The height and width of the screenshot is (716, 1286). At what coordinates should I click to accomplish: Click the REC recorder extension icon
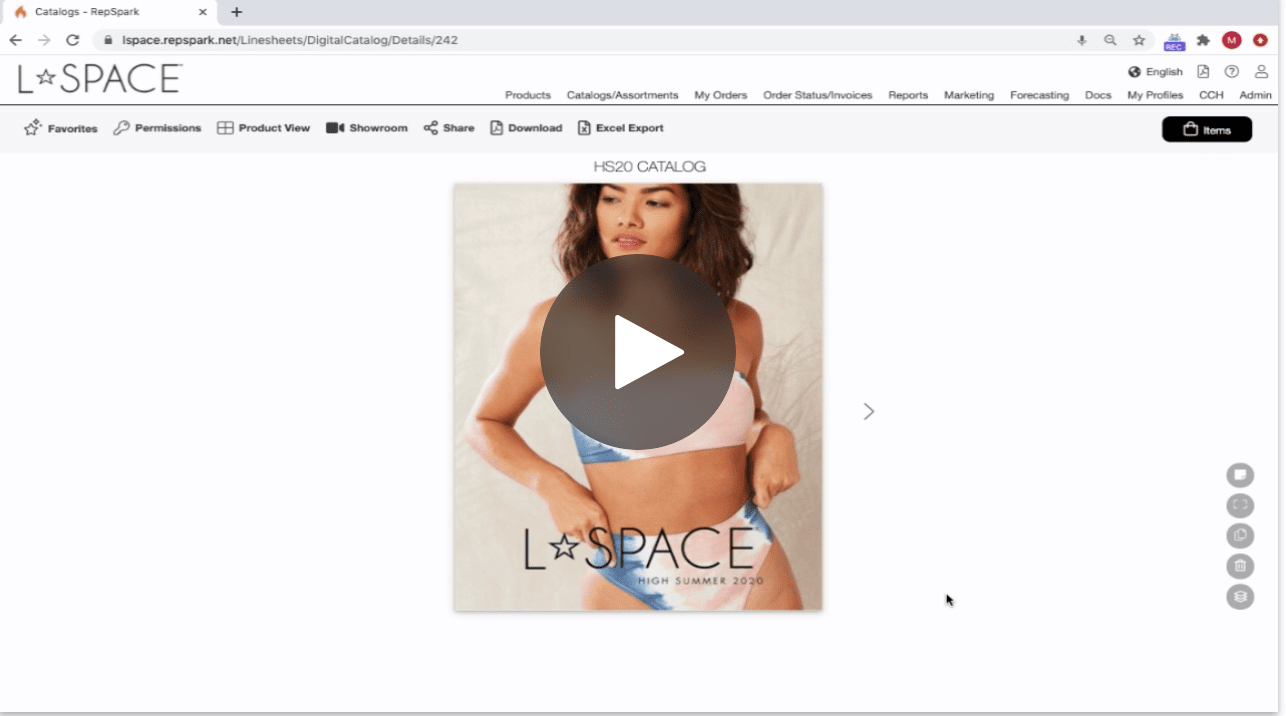point(1174,41)
